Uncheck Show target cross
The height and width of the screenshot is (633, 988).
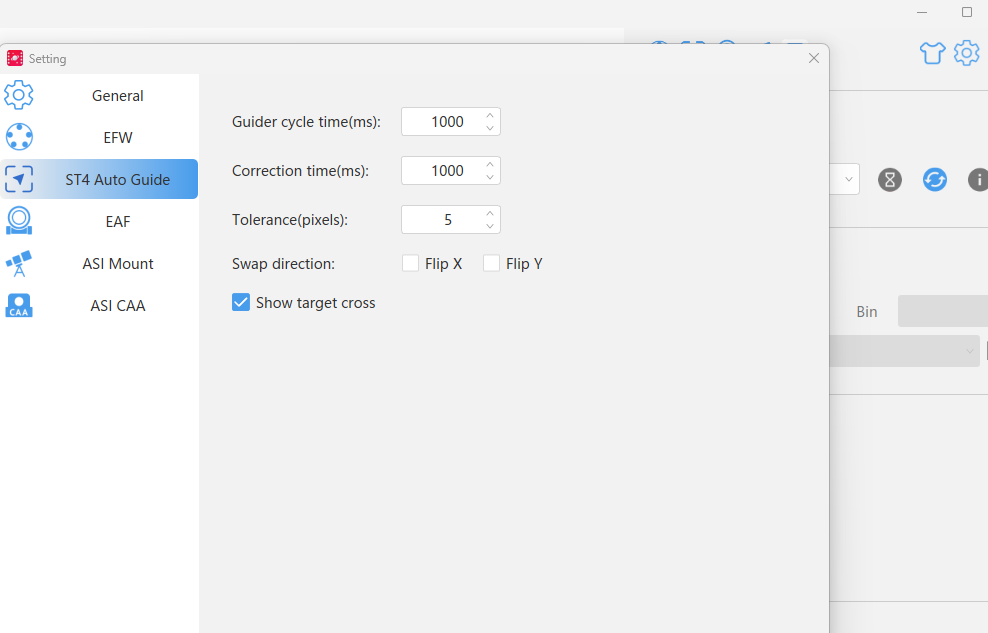241,303
